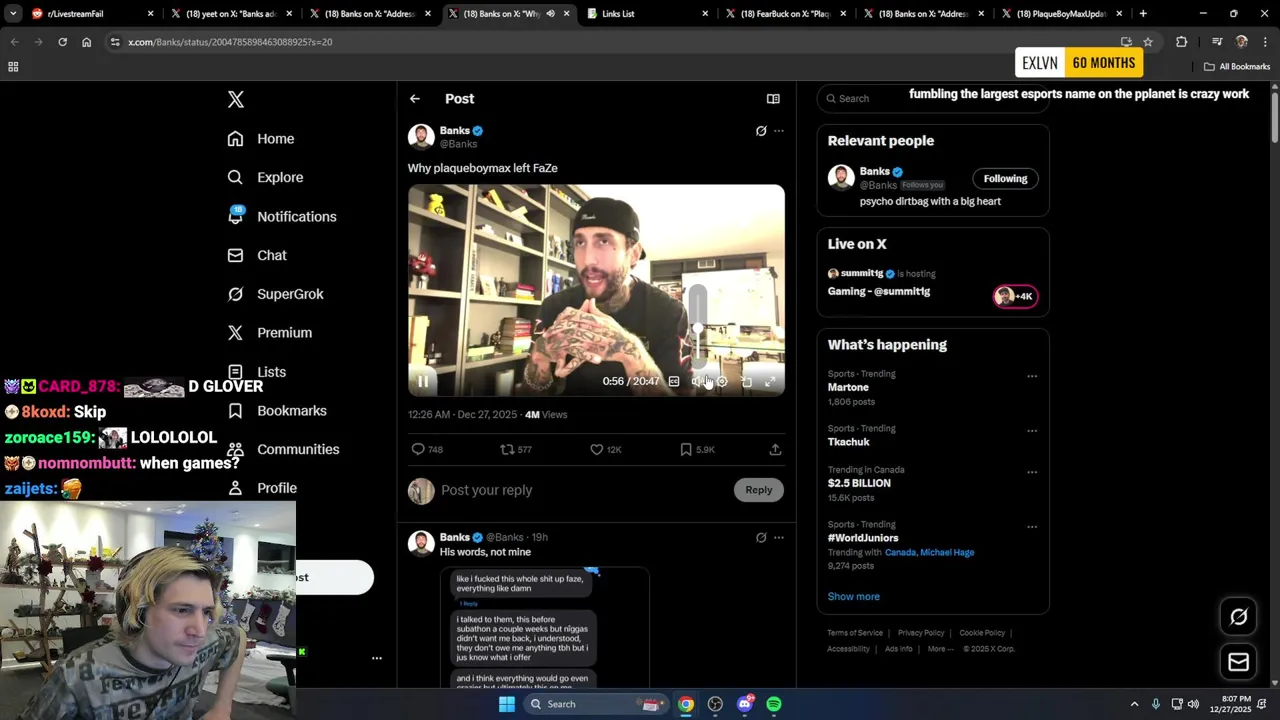1280x720 pixels.
Task: Switch to the PlaqueBoyMaxUpdate tab
Action: [1062, 14]
